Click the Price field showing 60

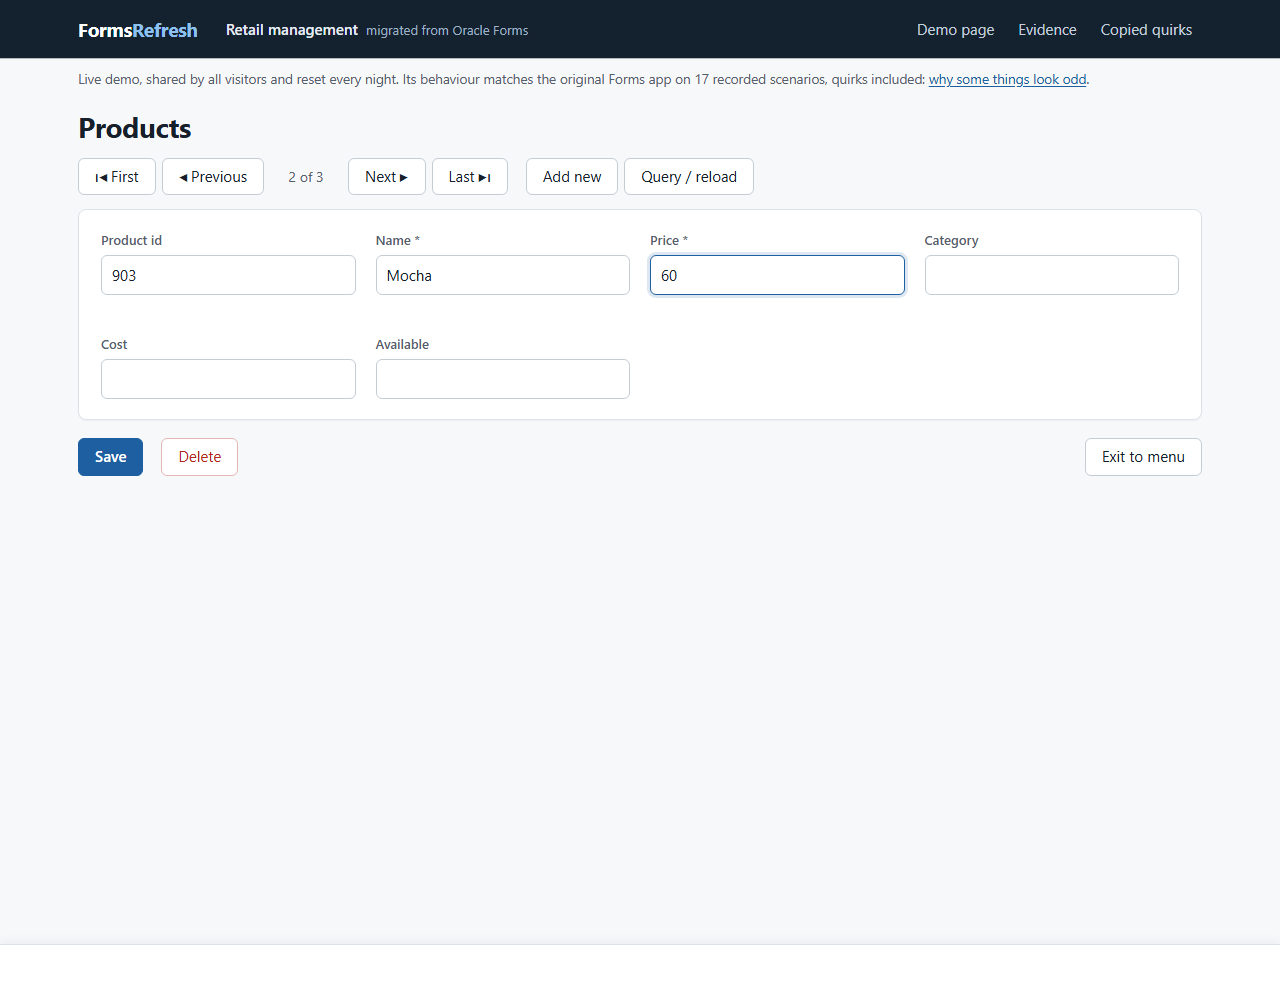[x=777, y=275]
